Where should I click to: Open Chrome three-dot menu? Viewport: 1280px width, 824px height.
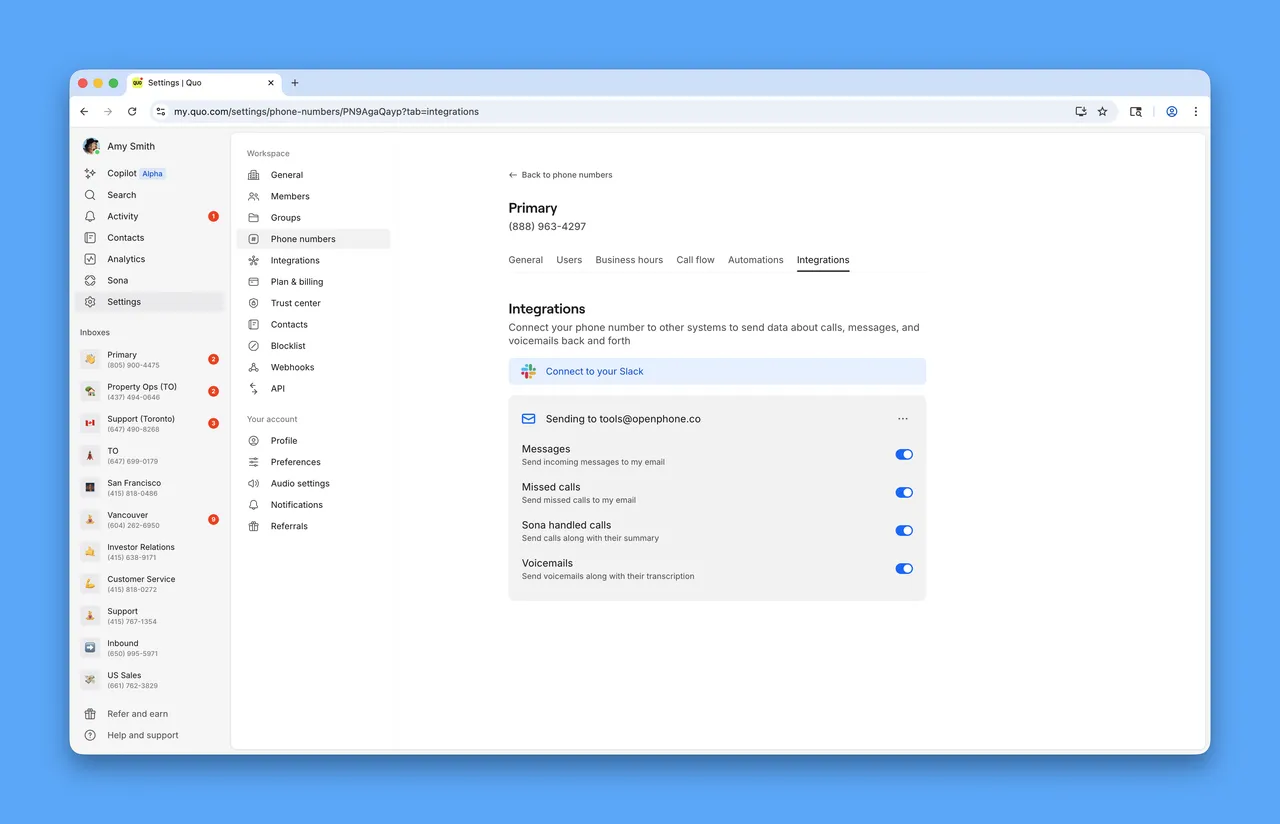point(1195,112)
